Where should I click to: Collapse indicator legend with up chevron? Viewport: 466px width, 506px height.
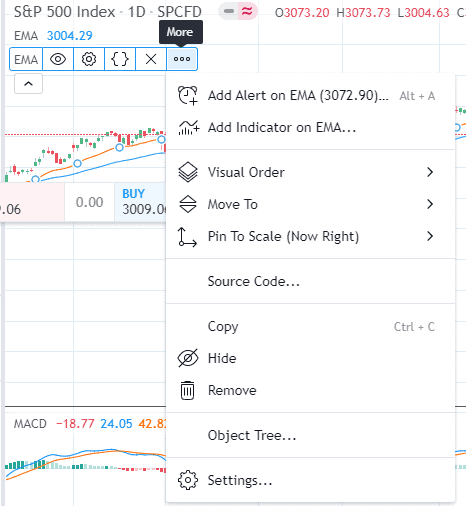(x=28, y=84)
